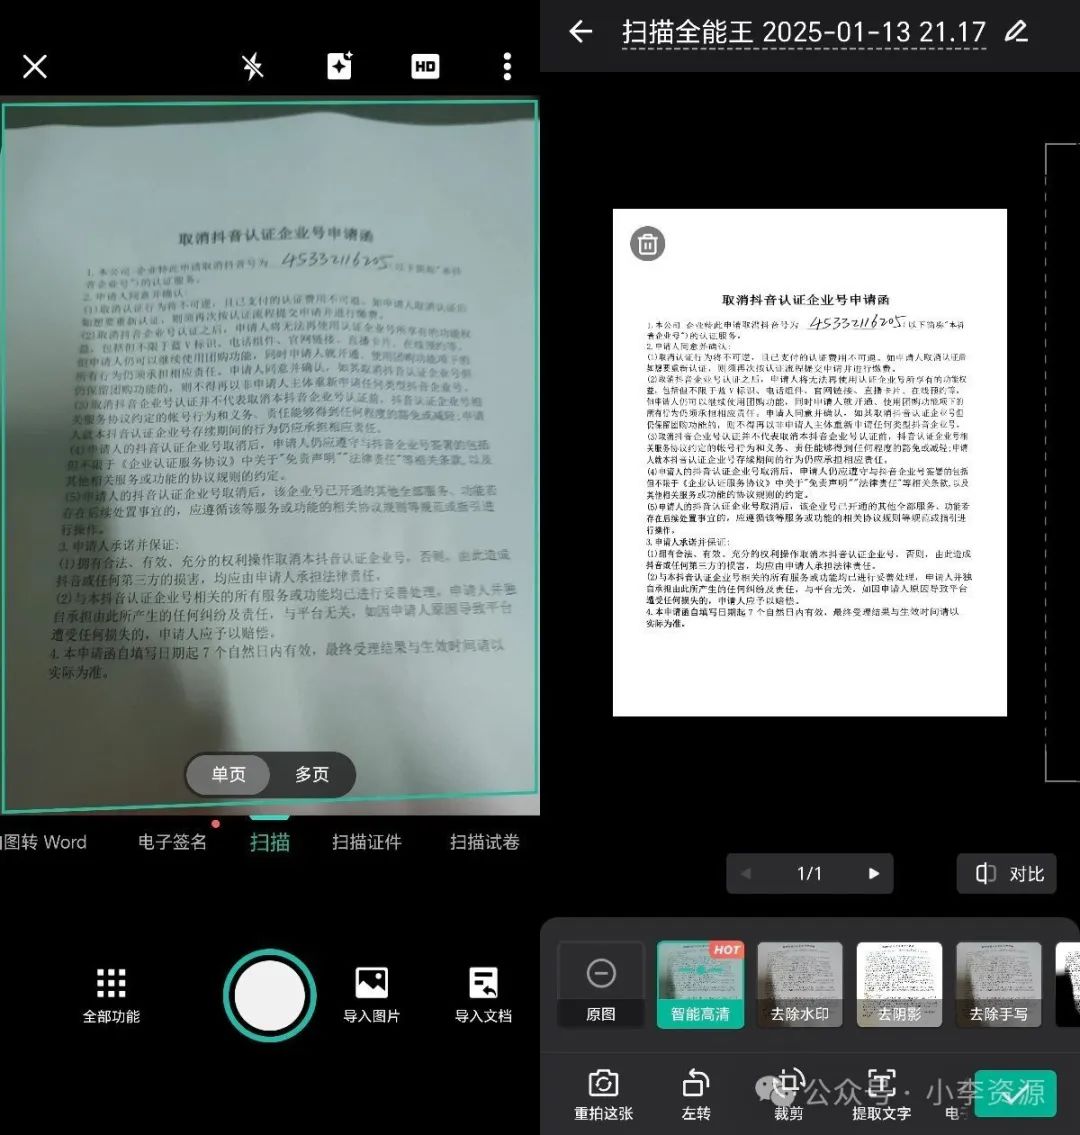The width and height of the screenshot is (1080, 1135).
Task: Switch to 扫描试卷 tab
Action: [484, 842]
